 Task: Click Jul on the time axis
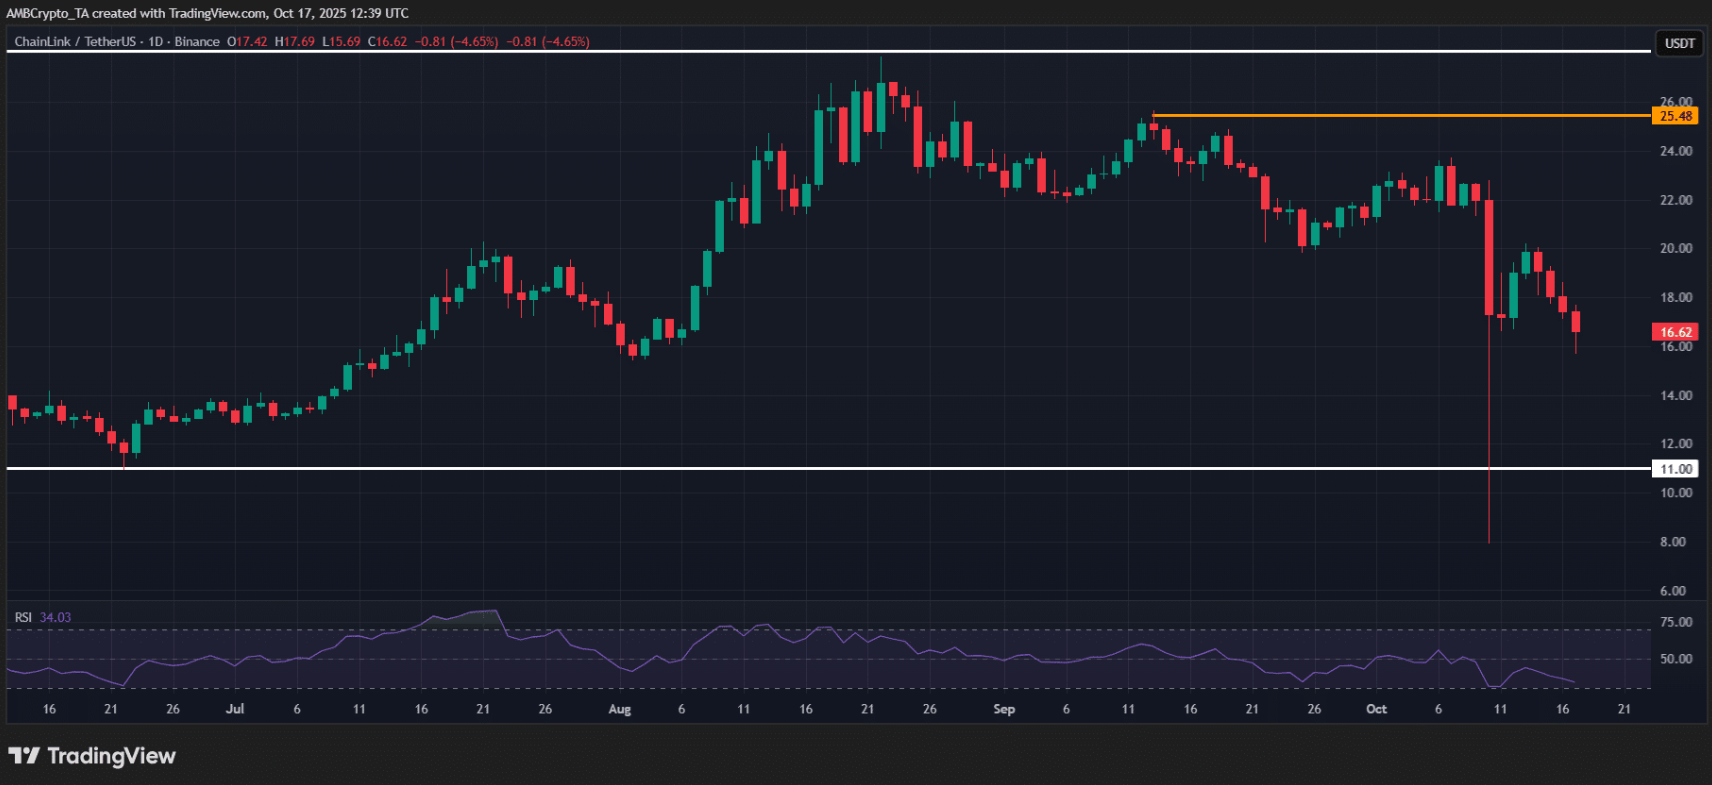pyautogui.click(x=235, y=709)
